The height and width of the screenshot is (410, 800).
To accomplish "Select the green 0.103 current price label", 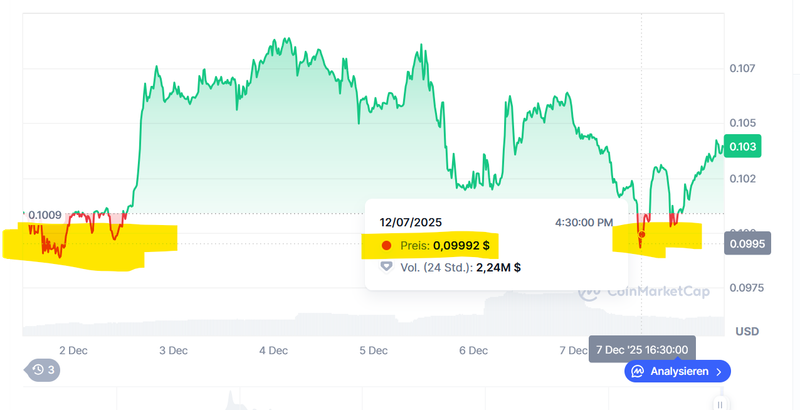I will [x=745, y=147].
